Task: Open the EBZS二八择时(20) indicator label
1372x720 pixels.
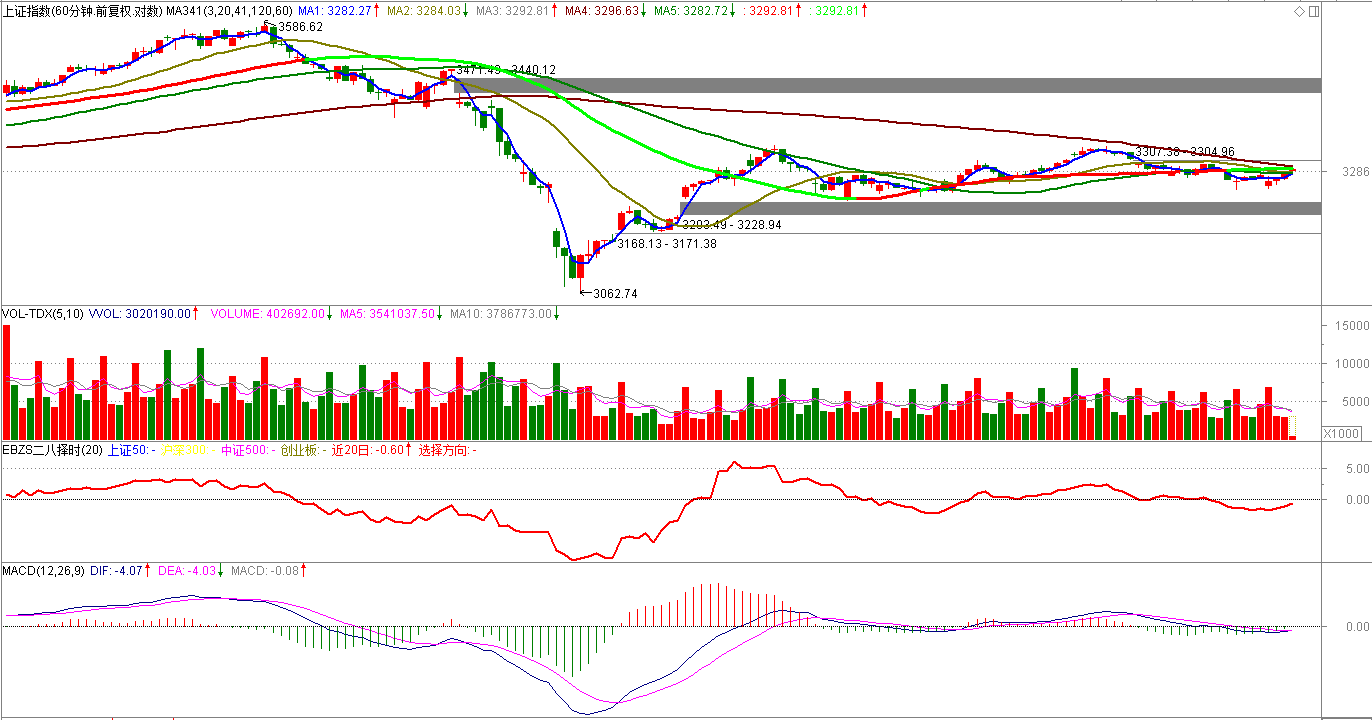Action: 53,450
